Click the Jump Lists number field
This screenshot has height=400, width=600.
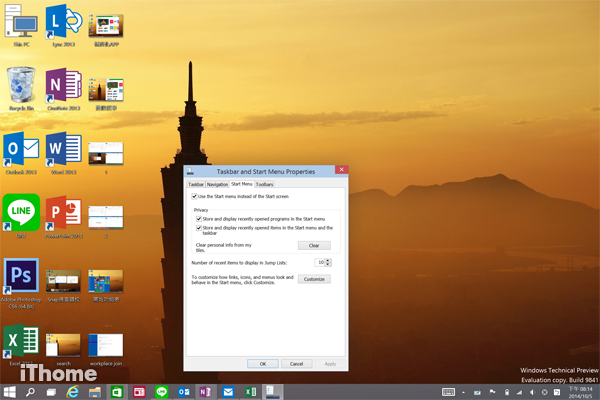point(320,262)
